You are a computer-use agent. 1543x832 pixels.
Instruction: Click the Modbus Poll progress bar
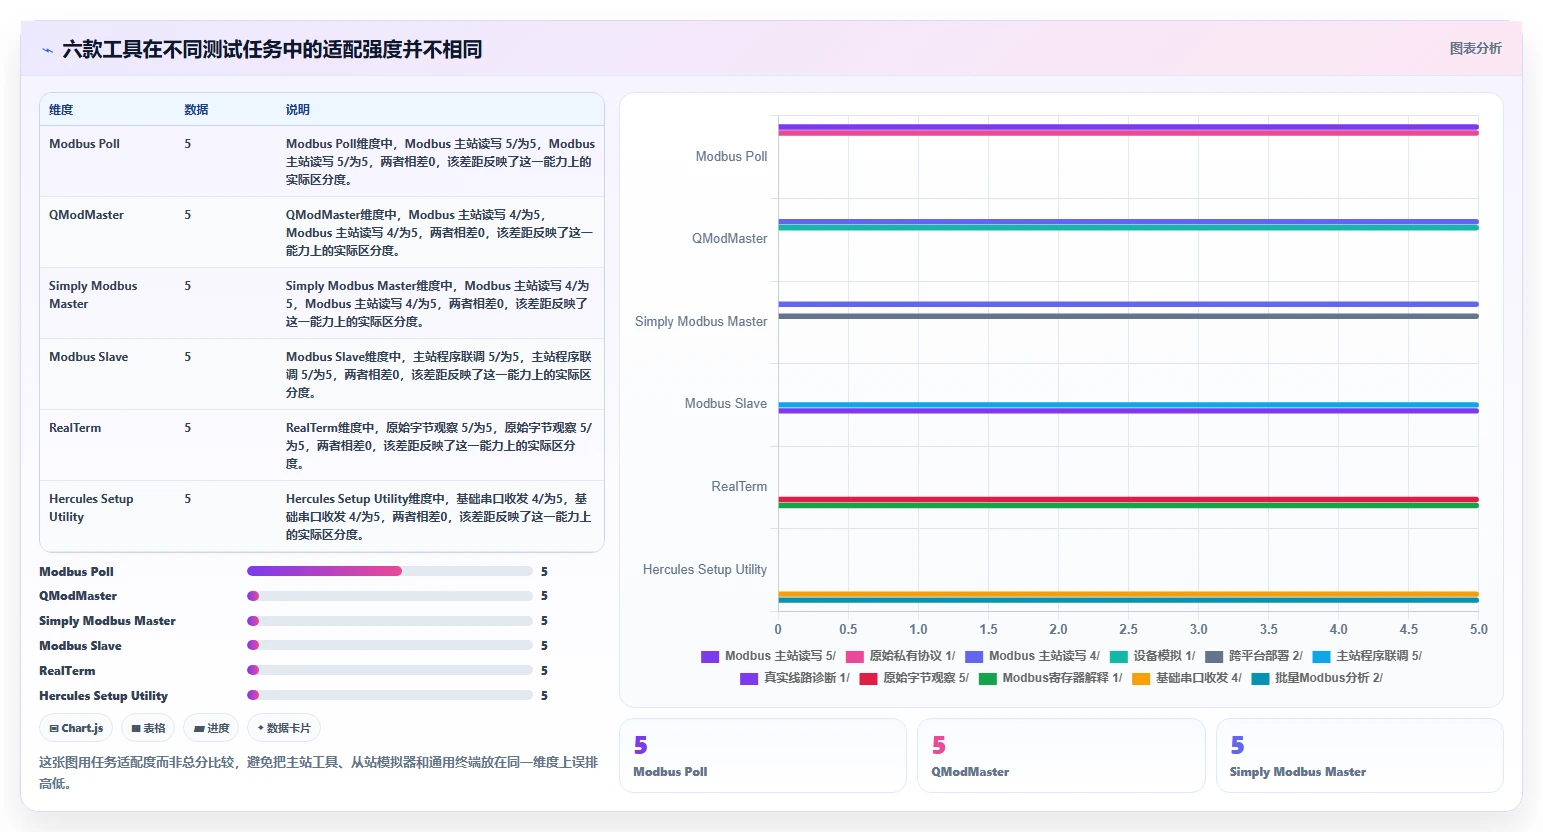(390, 571)
